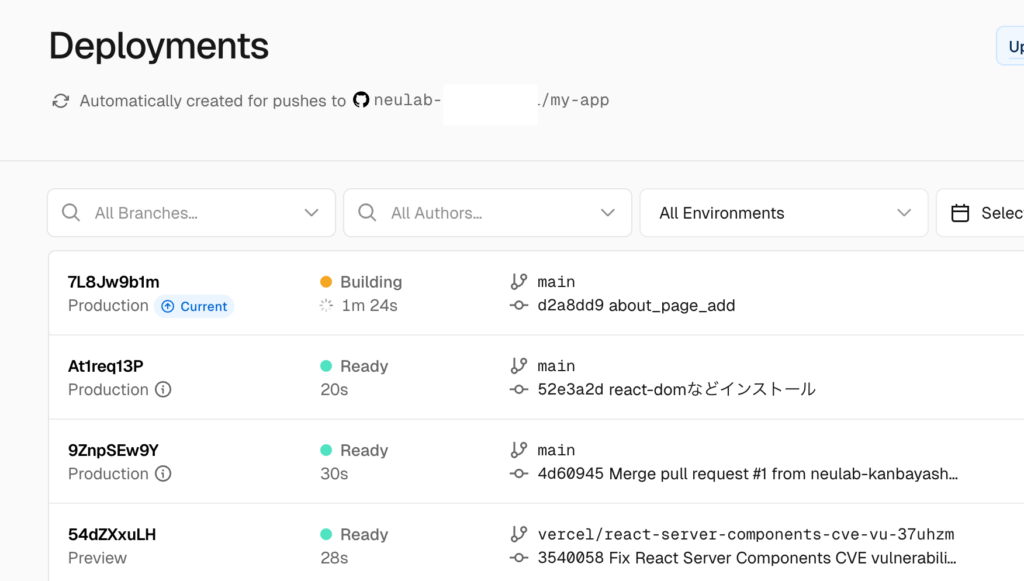Type in the All Branches search field

coord(190,213)
